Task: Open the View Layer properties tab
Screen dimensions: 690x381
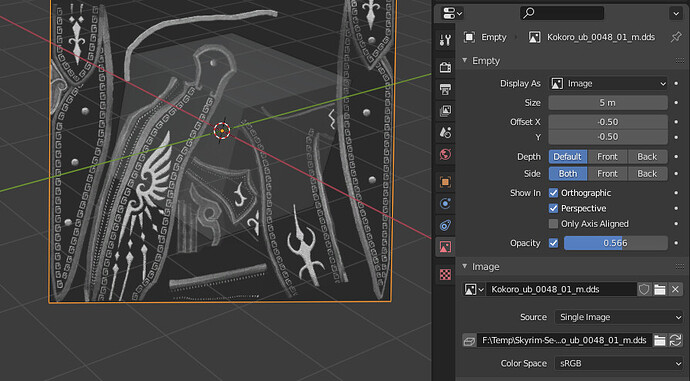Action: click(445, 110)
